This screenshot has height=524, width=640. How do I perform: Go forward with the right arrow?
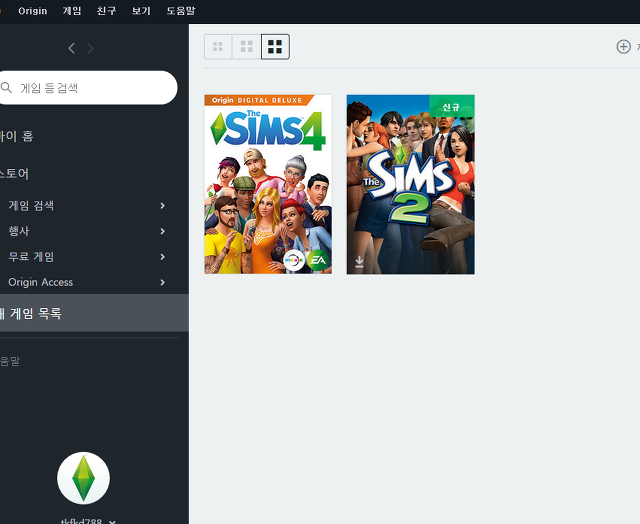(x=90, y=48)
